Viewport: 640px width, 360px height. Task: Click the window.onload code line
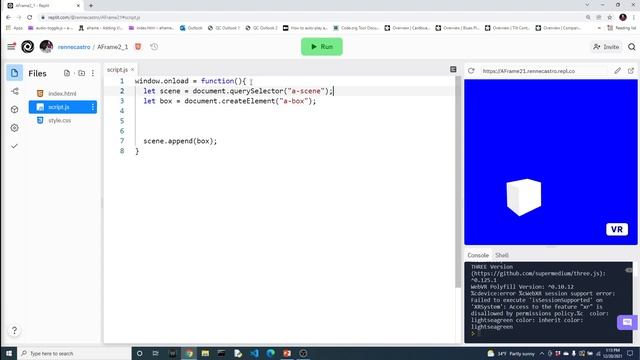(x=190, y=81)
